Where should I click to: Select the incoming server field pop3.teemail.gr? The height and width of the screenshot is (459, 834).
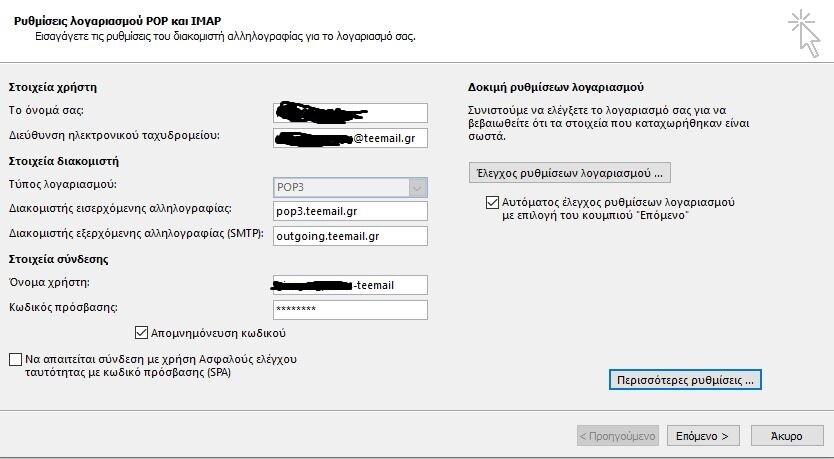(x=350, y=211)
